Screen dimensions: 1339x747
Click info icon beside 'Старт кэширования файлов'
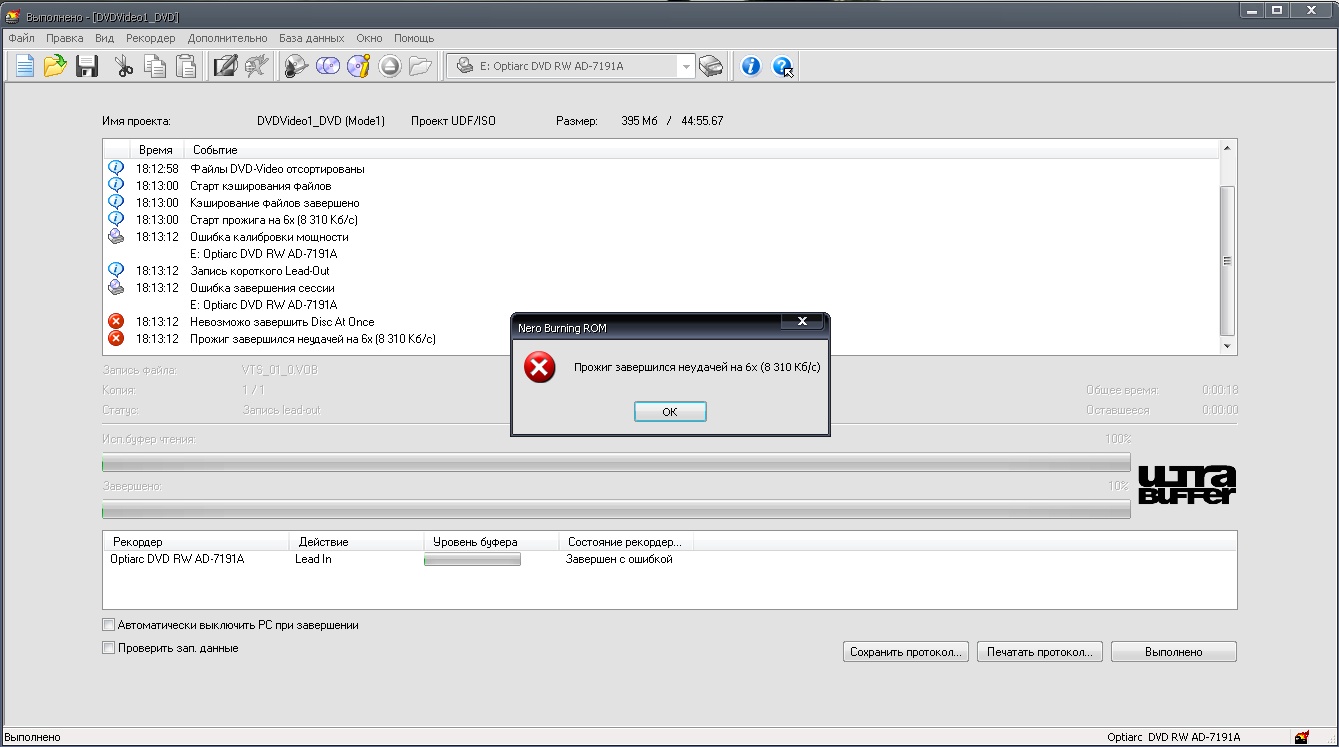[116, 186]
